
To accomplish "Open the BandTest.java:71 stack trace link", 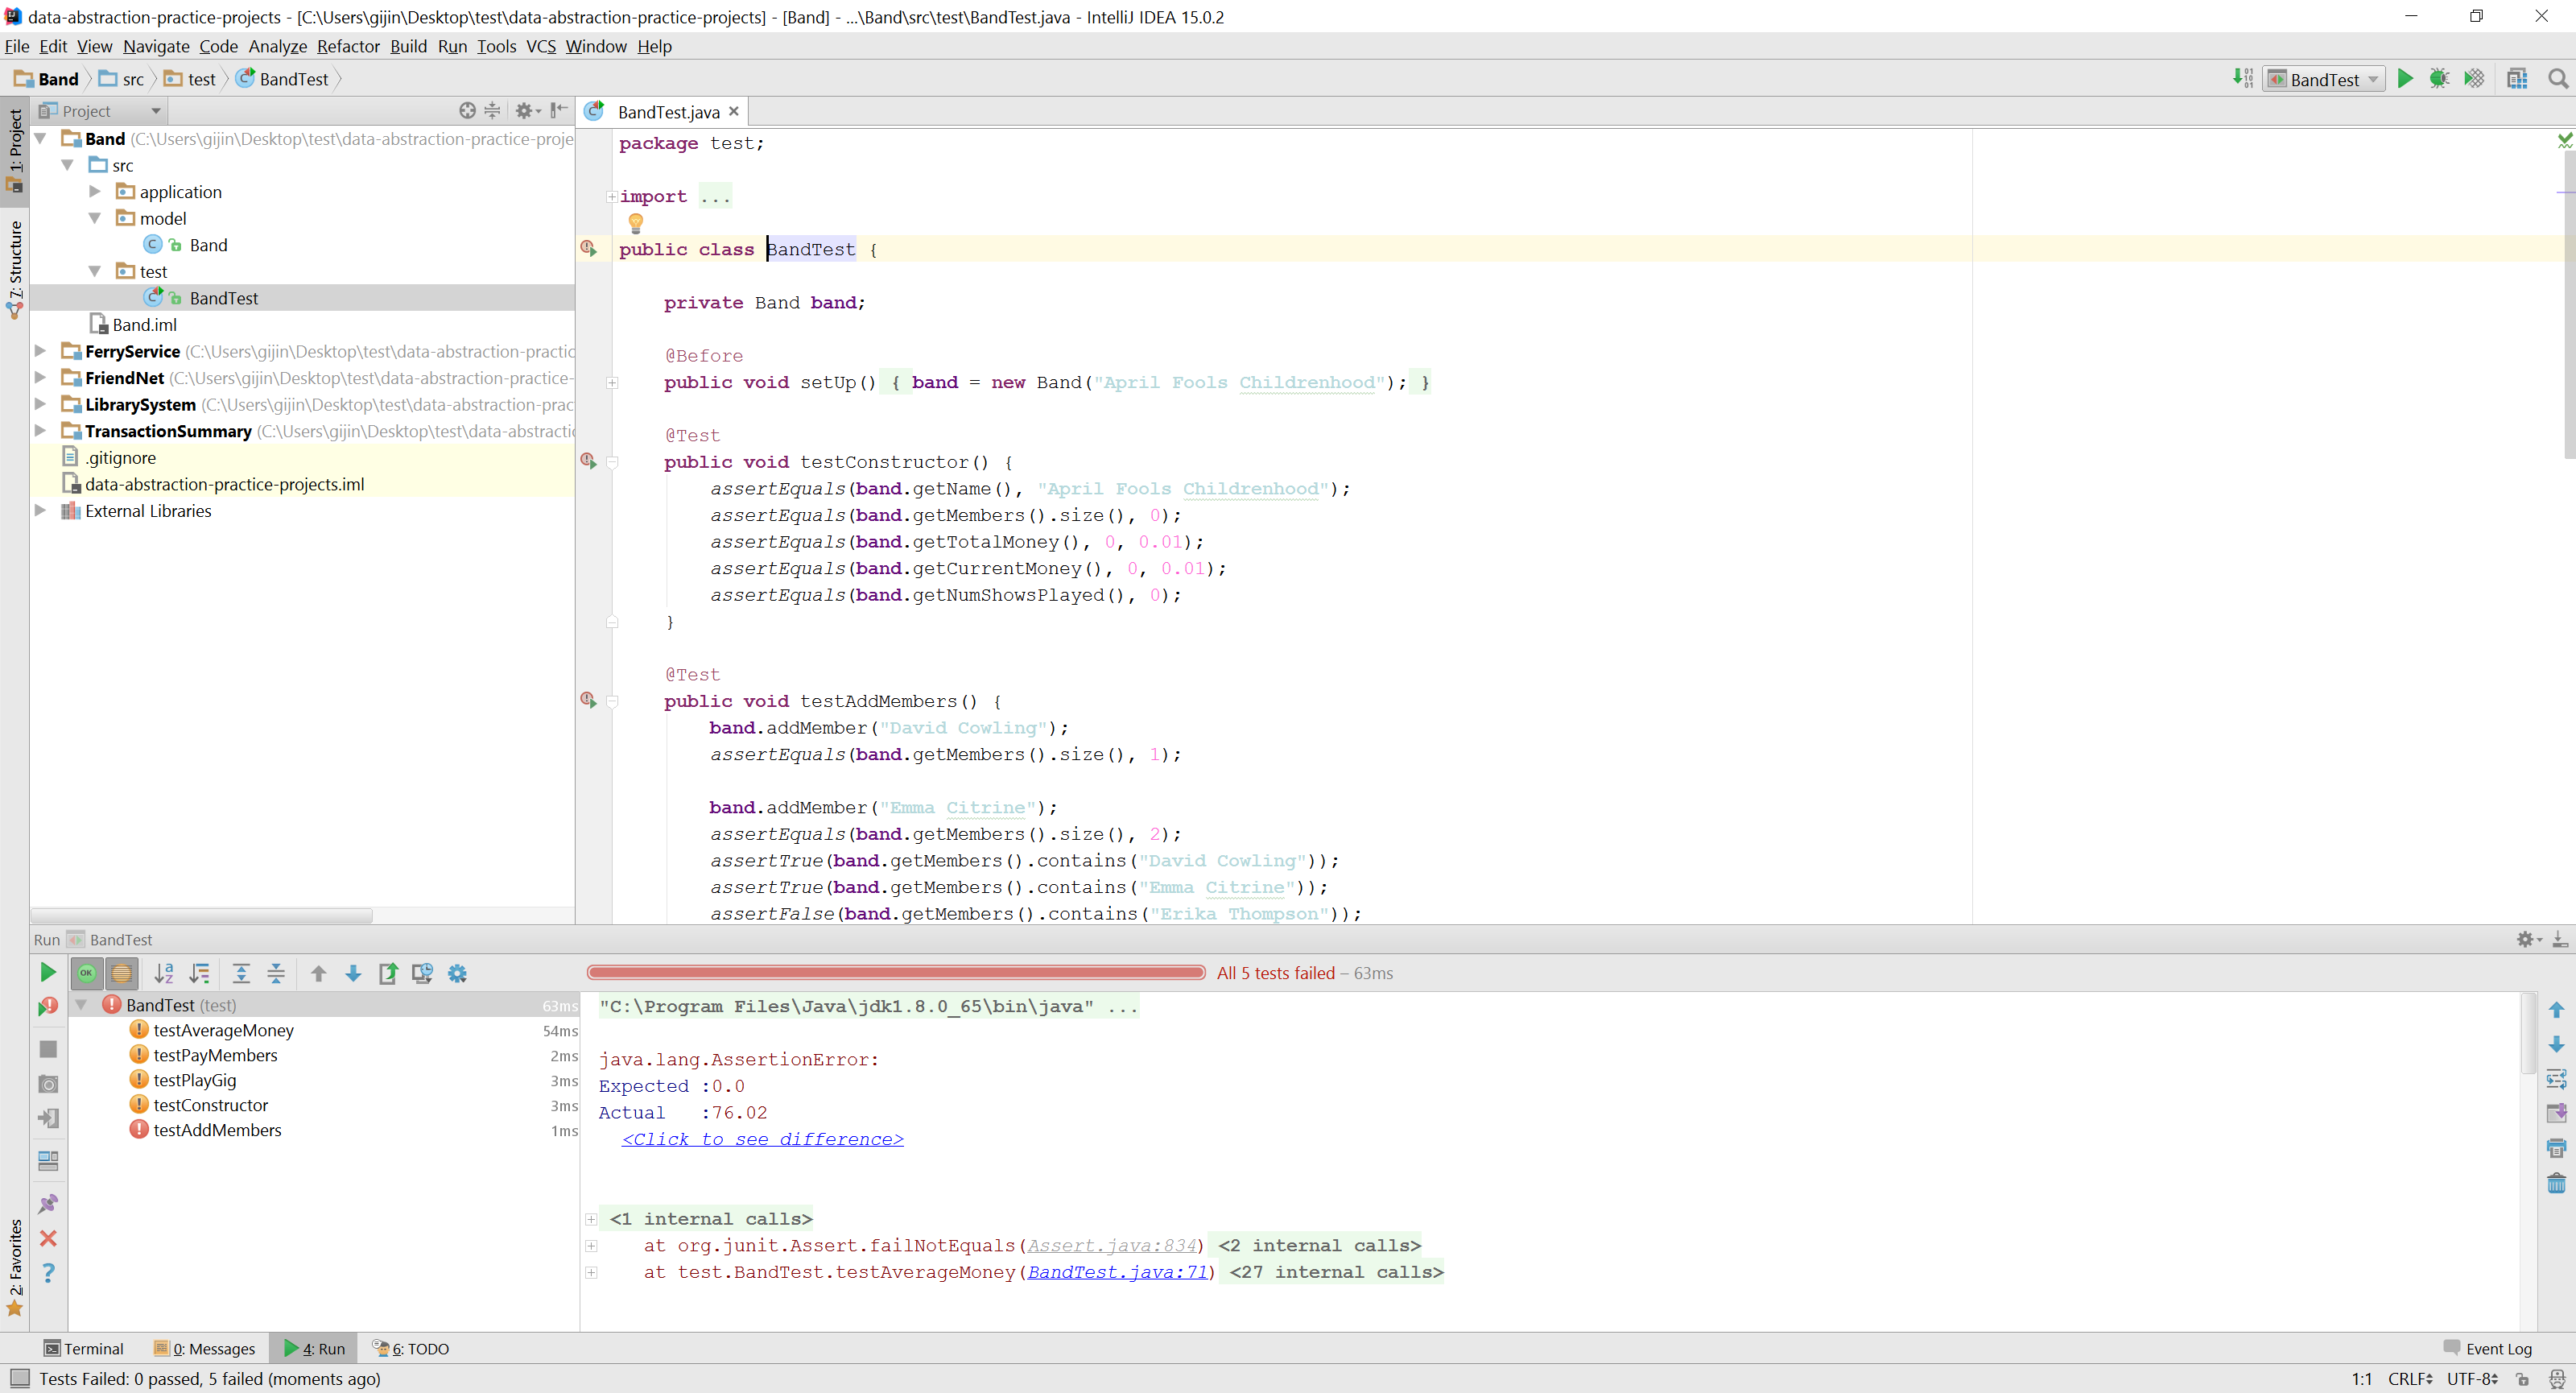I will pyautogui.click(x=1117, y=1272).
